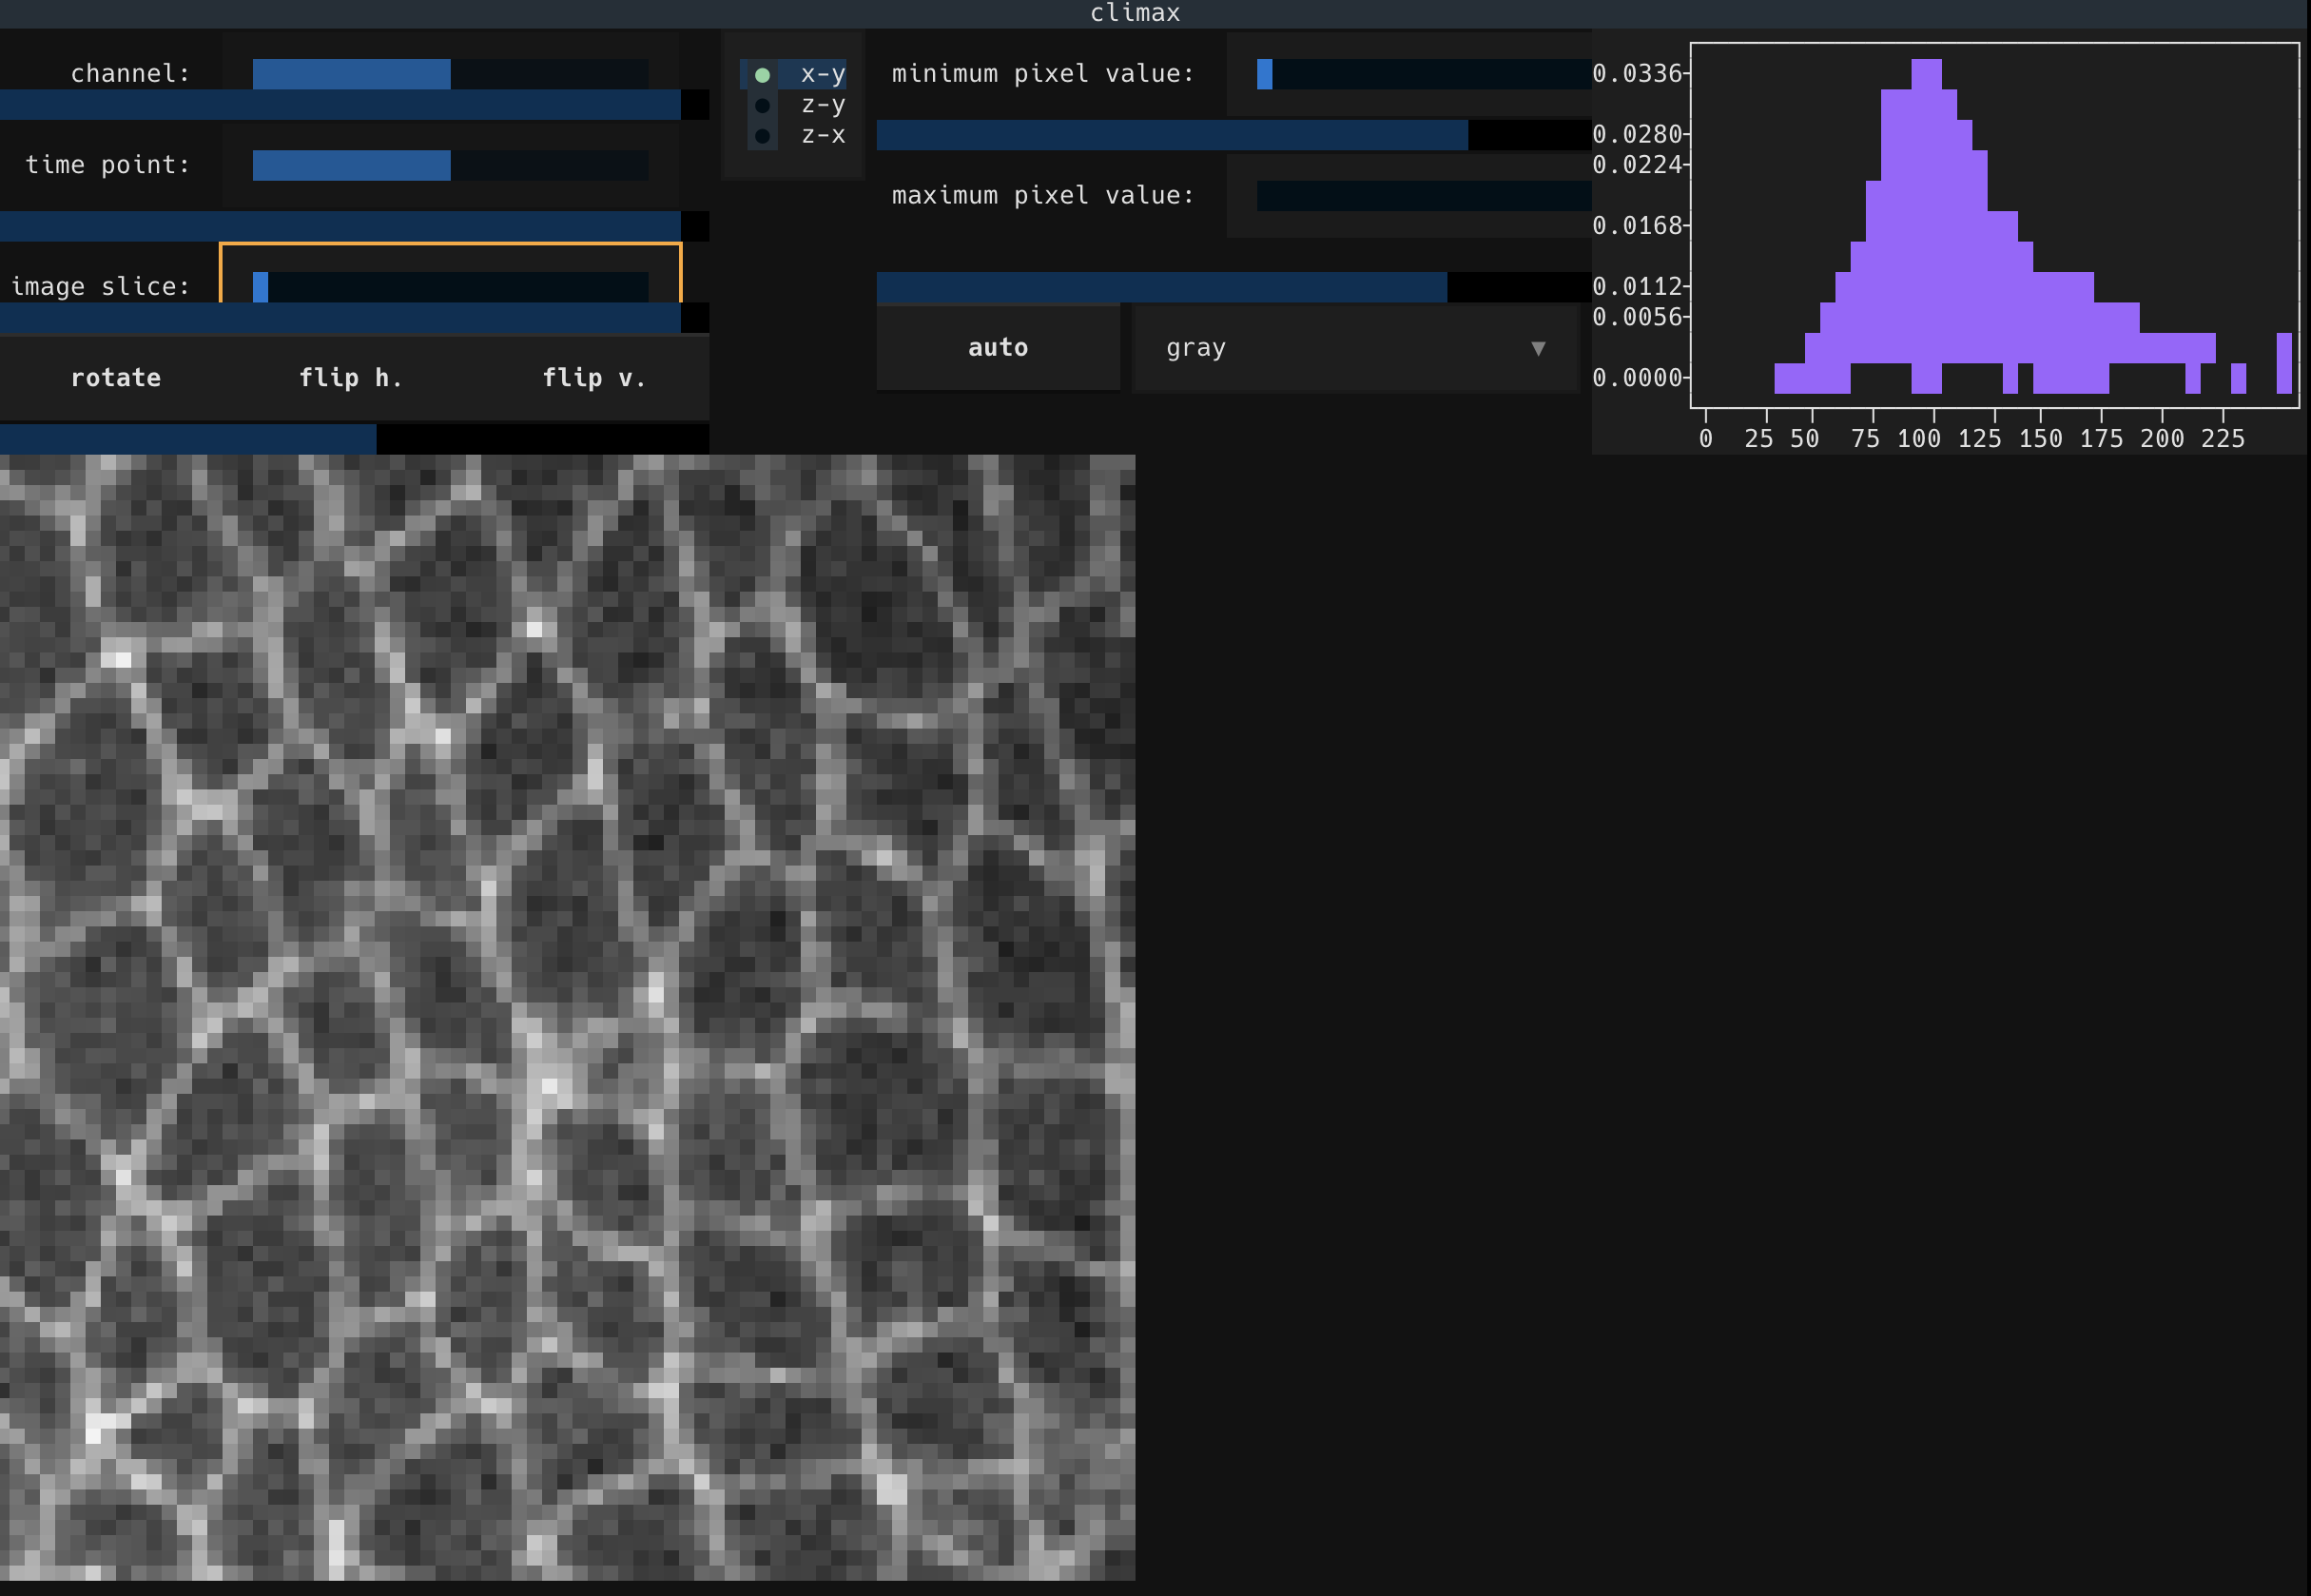Adjust the channel slider
The width and height of the screenshot is (2311, 1596).
[450, 73]
